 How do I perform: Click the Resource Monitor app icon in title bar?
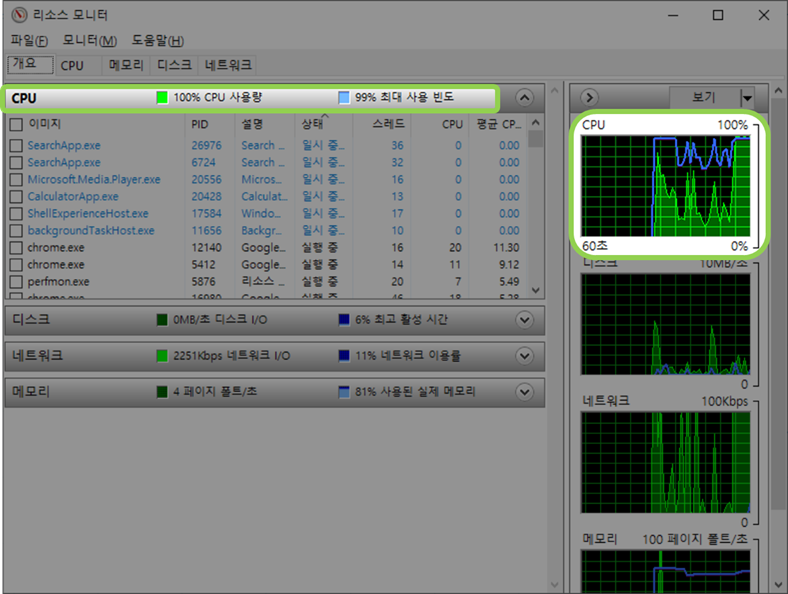[x=19, y=15]
